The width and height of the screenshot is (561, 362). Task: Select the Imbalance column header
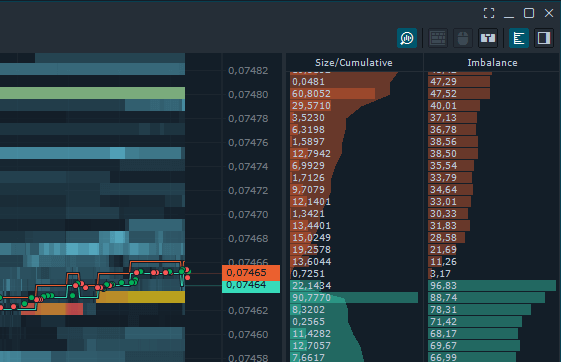492,63
